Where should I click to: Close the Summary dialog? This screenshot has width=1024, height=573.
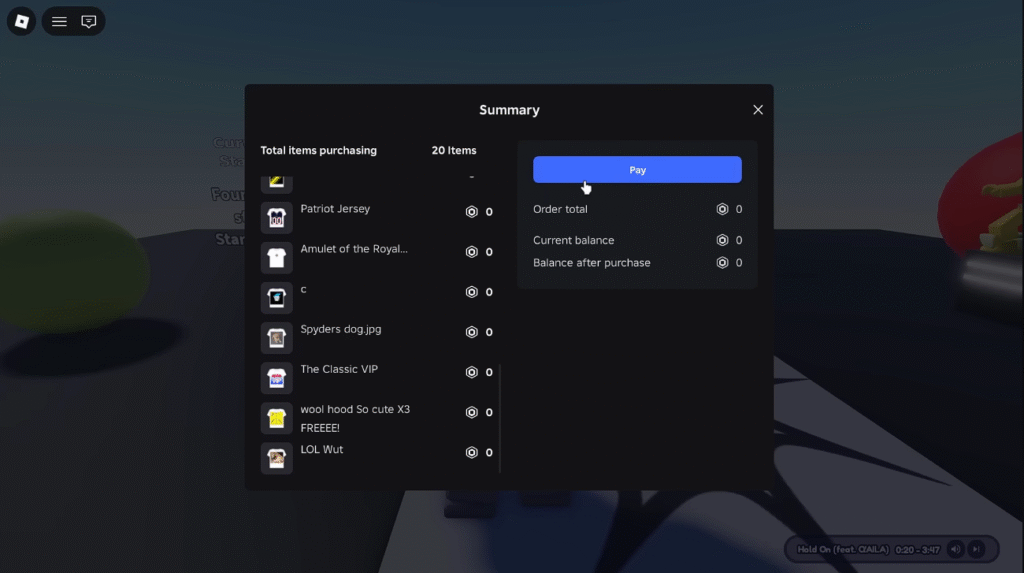[x=758, y=110]
